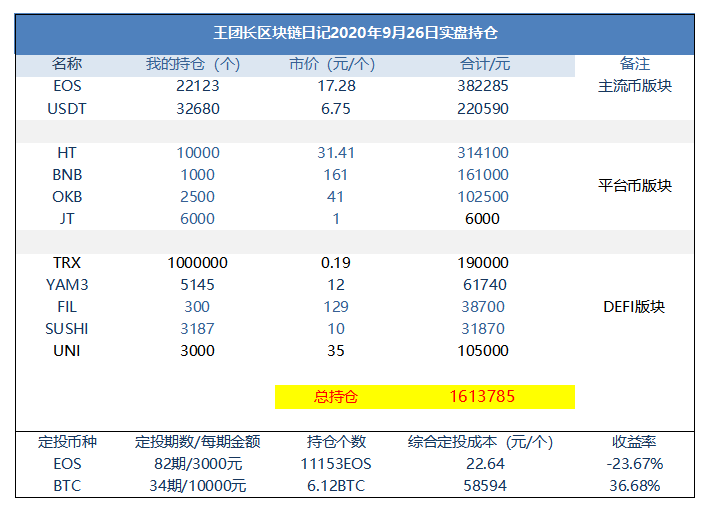The image size is (707, 505).
Task: Select the 综合定投成本（元/个） header
Action: (x=480, y=442)
